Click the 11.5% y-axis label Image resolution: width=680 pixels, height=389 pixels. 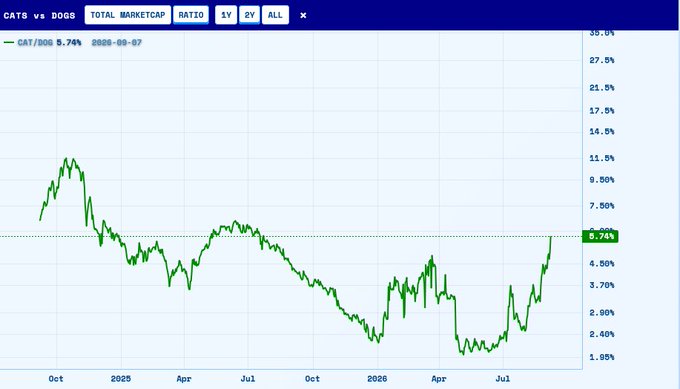tap(602, 158)
